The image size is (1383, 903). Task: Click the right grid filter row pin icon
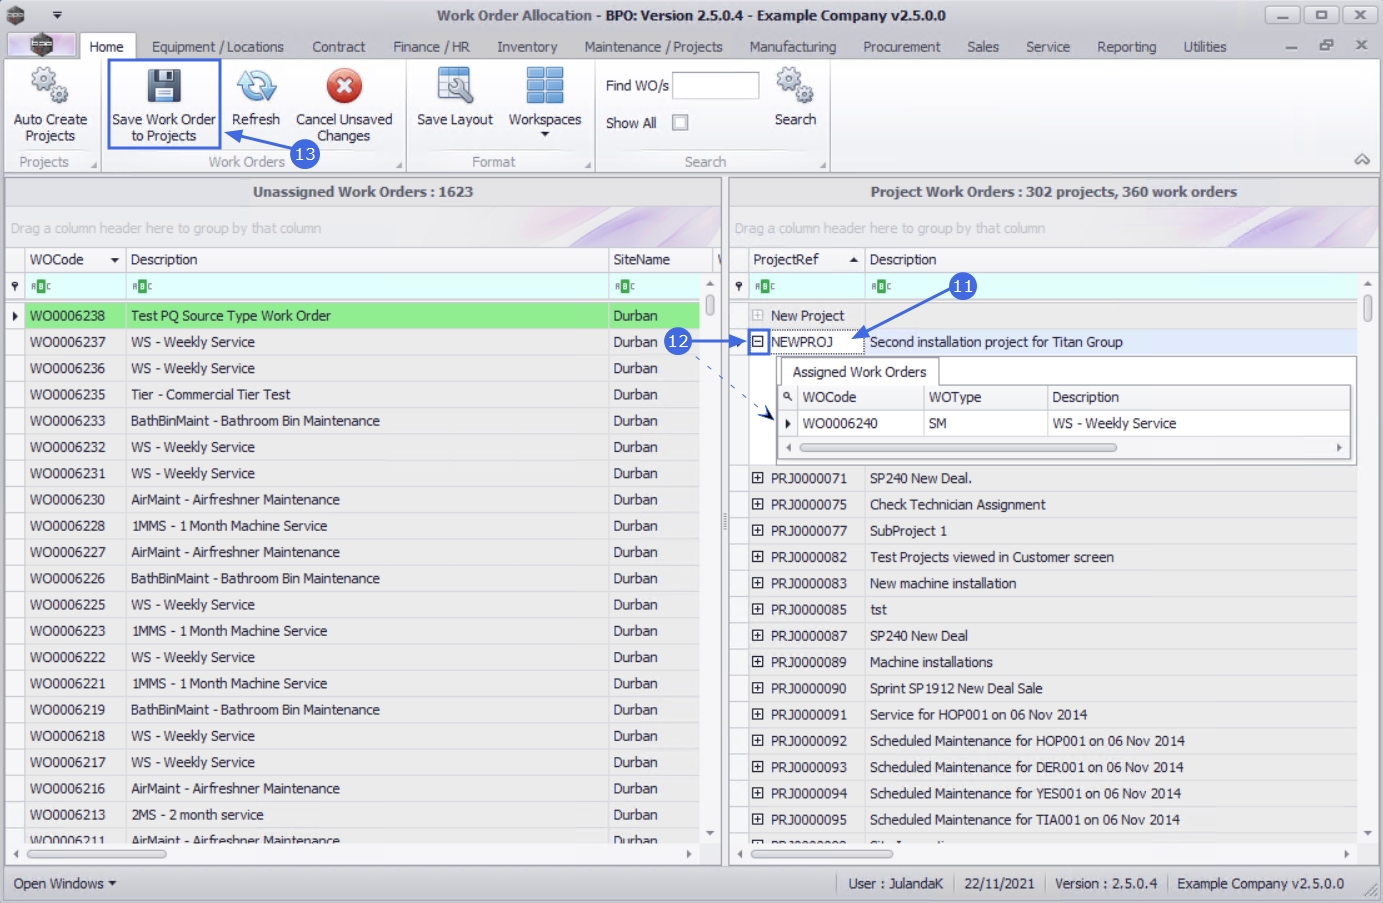click(x=739, y=286)
